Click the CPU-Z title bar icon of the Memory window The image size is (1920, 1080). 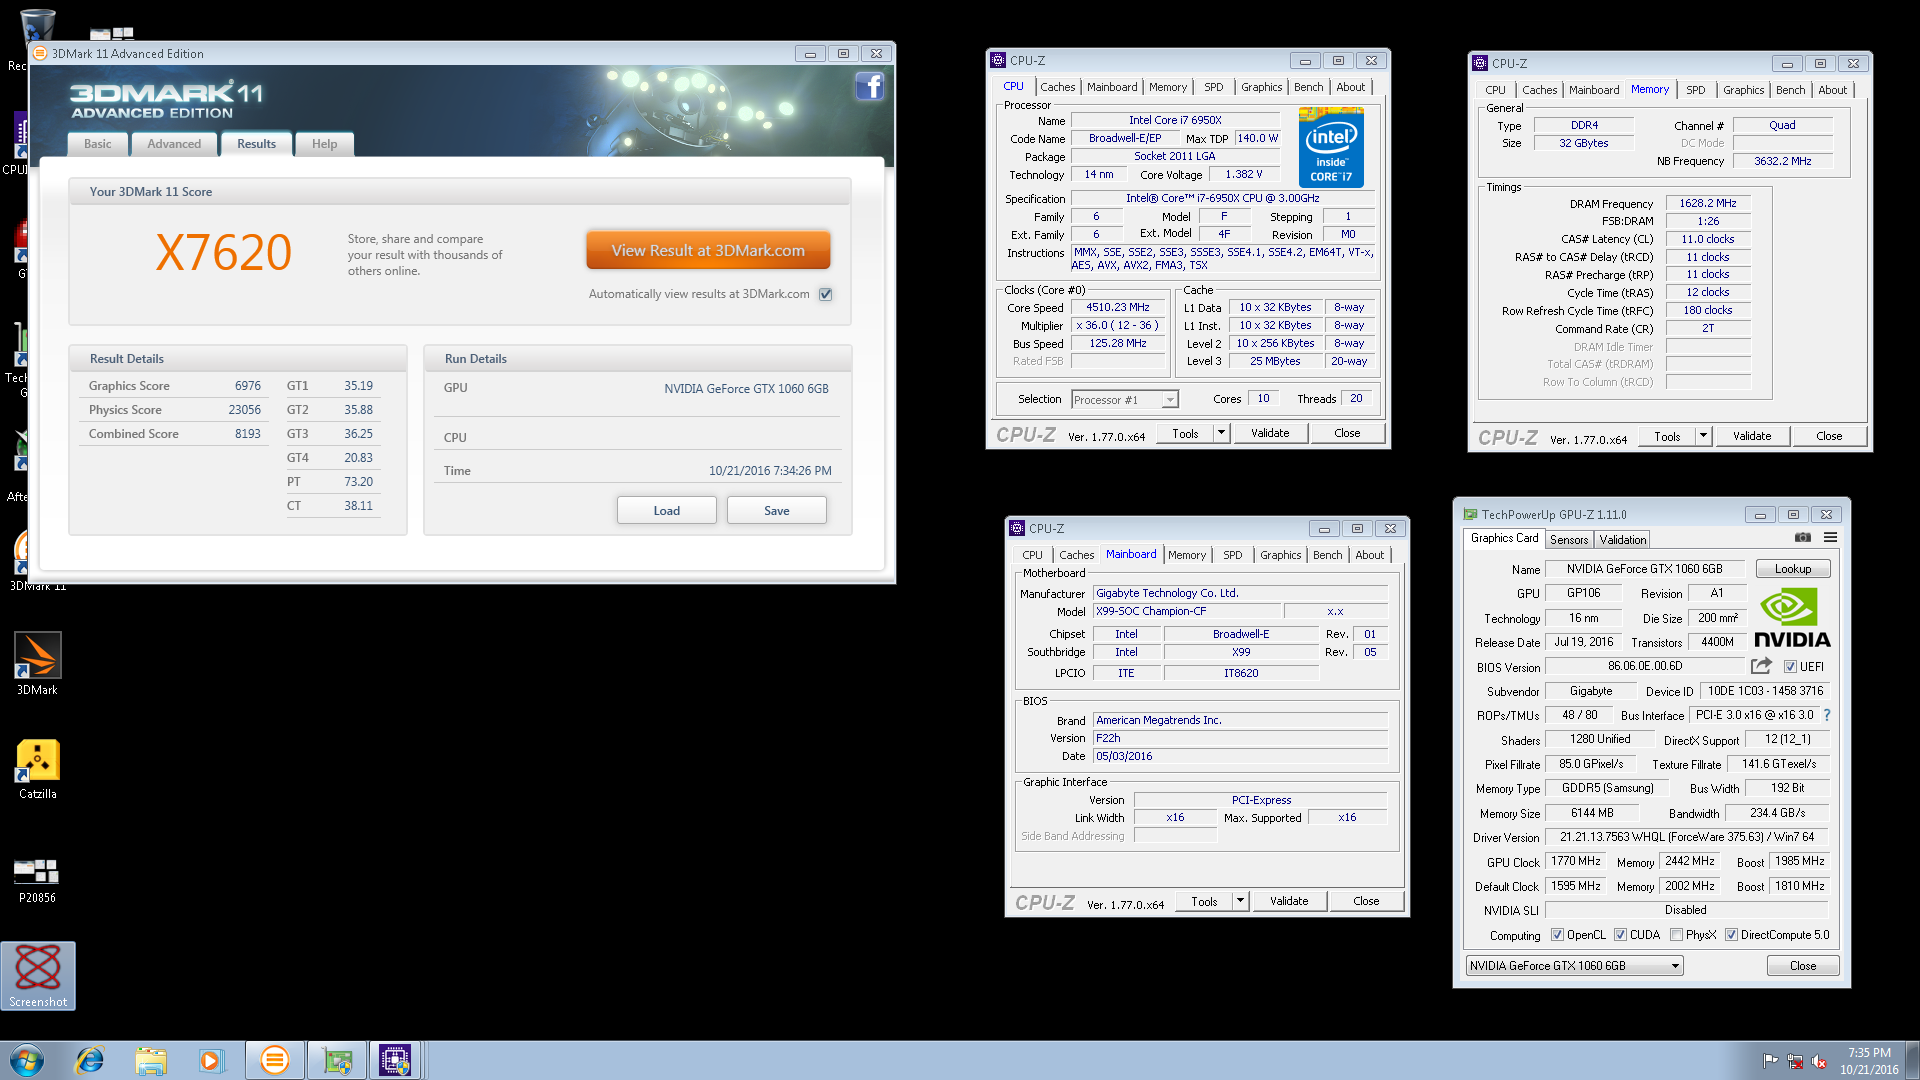[x=1480, y=63]
